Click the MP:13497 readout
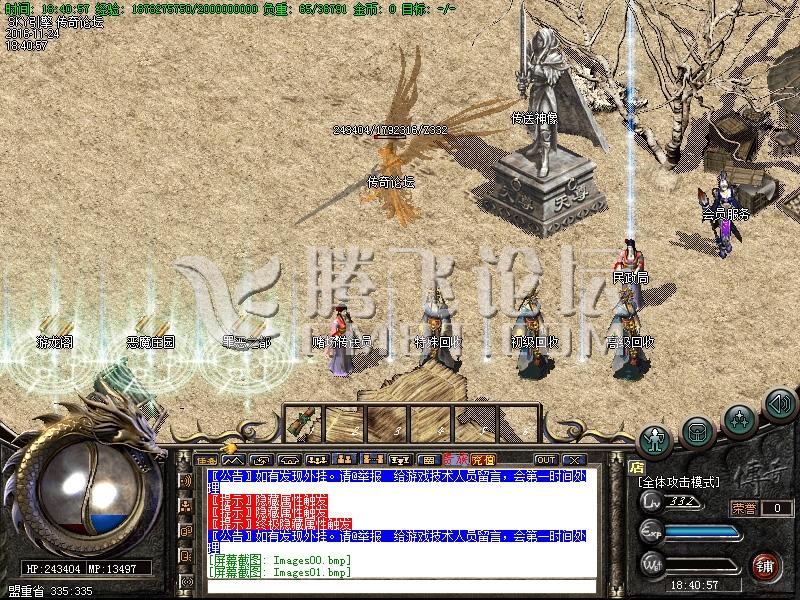Image resolution: width=800 pixels, height=600 pixels. (x=112, y=568)
